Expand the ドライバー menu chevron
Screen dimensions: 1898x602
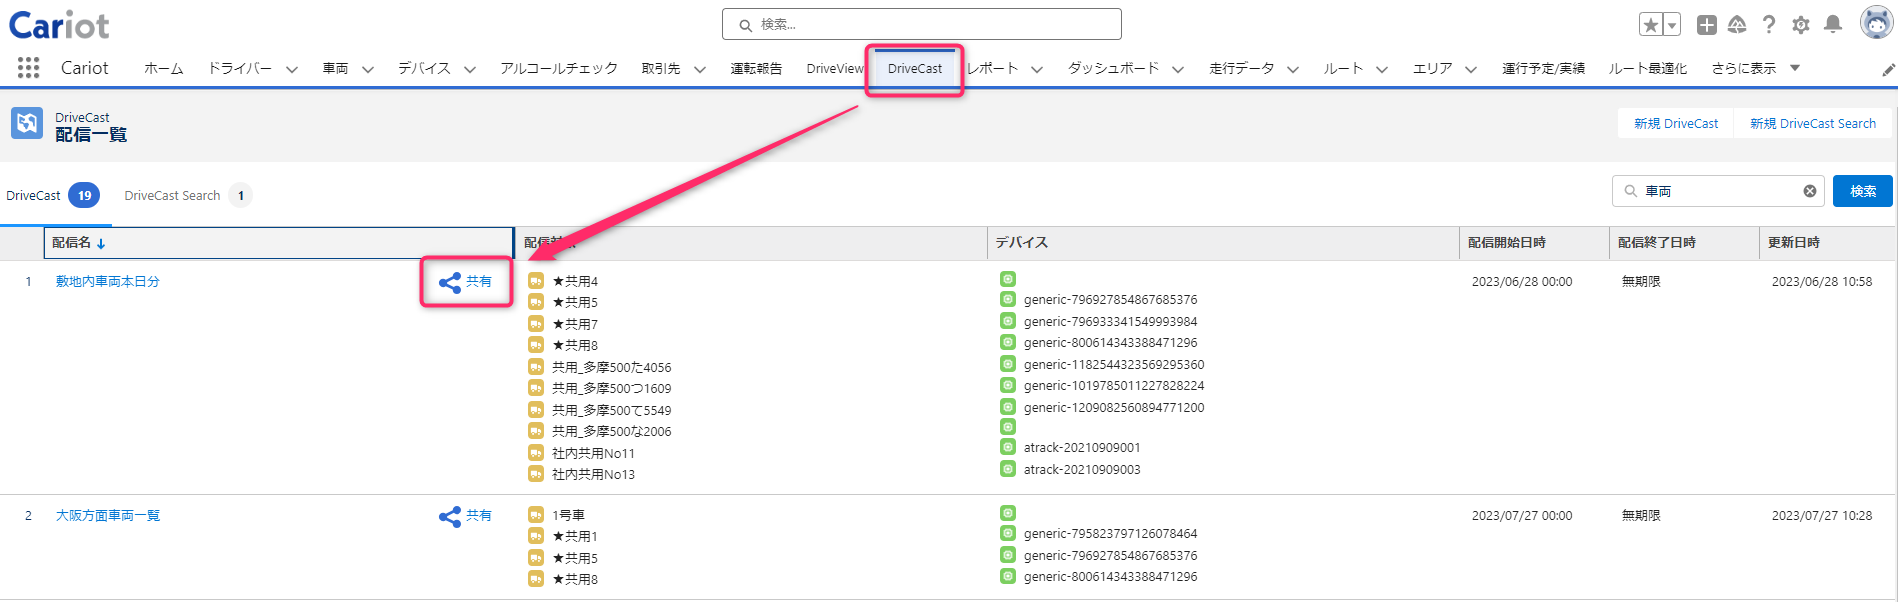292,70
